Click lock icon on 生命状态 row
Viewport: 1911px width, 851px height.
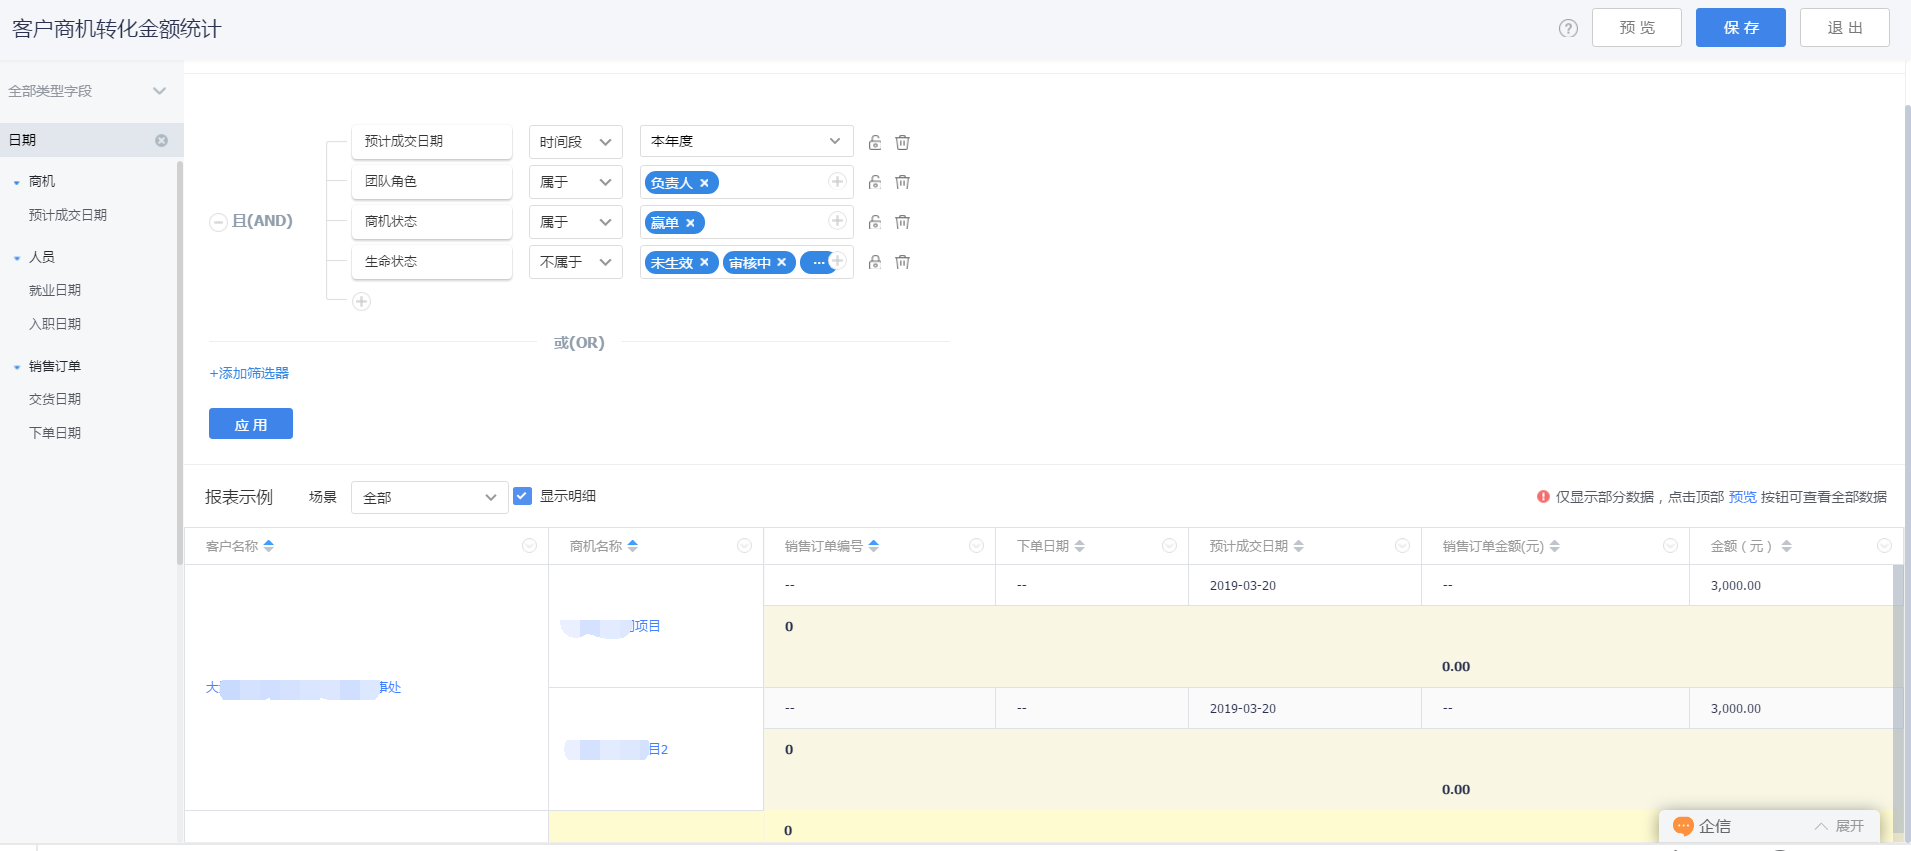click(x=875, y=262)
